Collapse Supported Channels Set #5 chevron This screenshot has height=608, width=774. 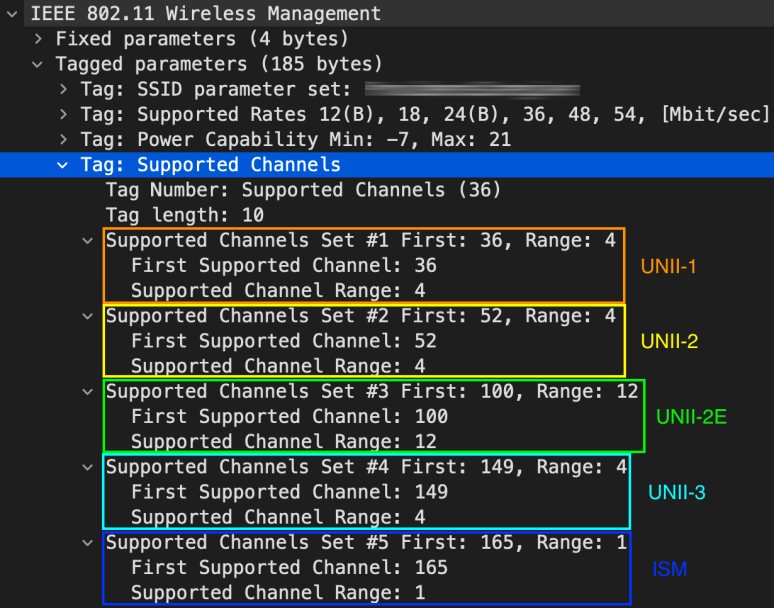coord(88,542)
